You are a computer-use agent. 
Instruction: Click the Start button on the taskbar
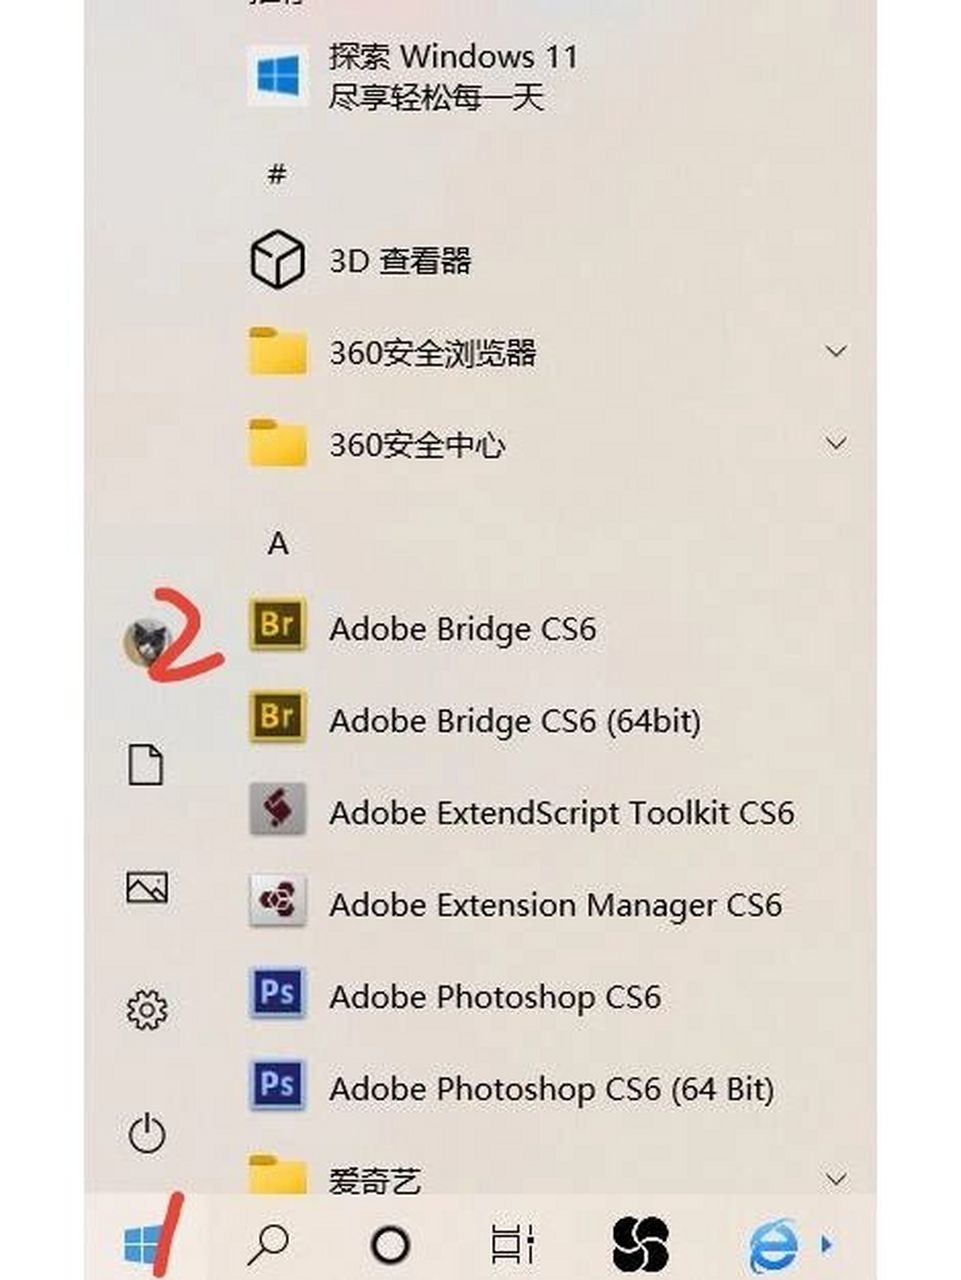click(145, 1243)
